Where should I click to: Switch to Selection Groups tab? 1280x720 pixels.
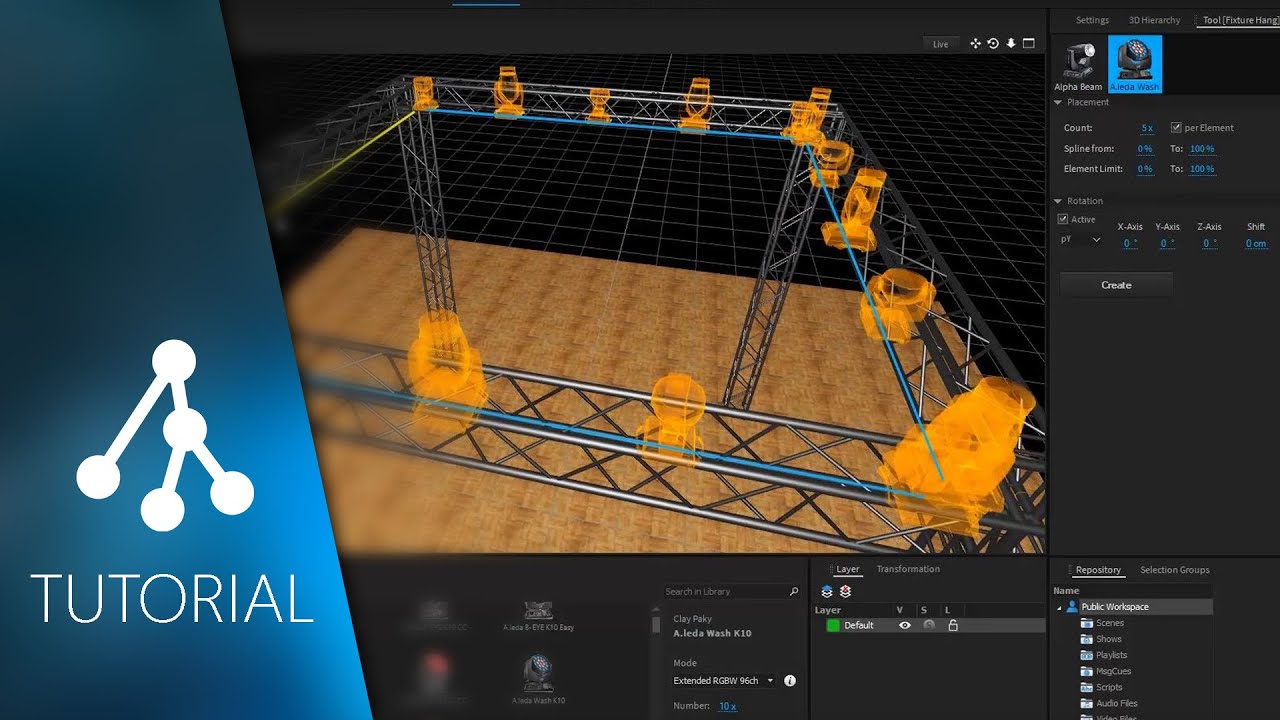tap(1175, 570)
